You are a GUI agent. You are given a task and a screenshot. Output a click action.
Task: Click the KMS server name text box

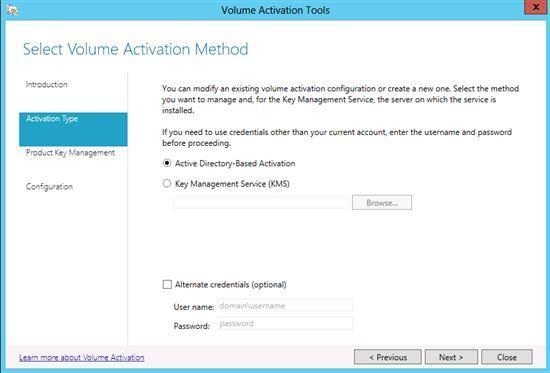point(261,203)
